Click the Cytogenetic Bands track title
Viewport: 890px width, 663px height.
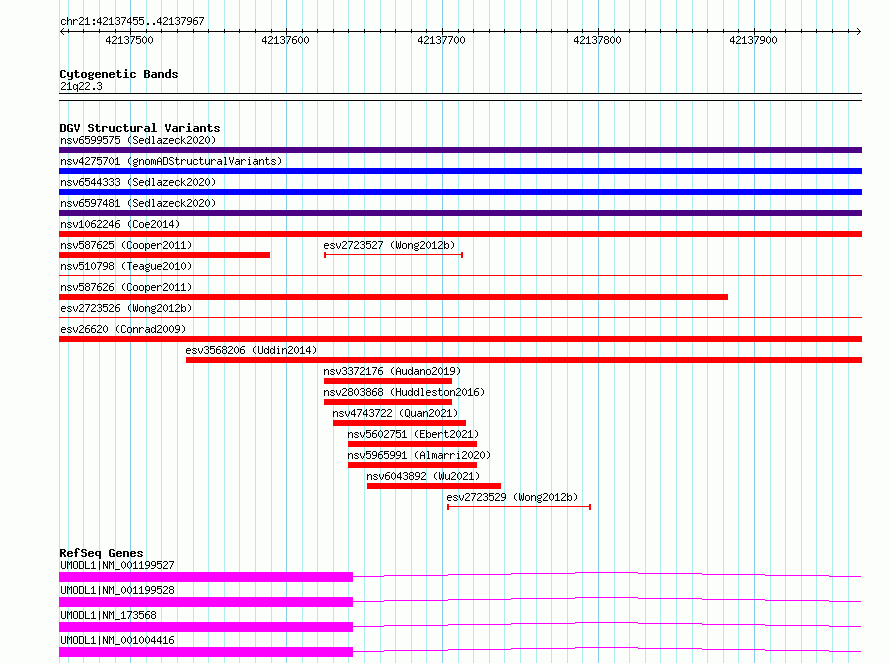(119, 74)
